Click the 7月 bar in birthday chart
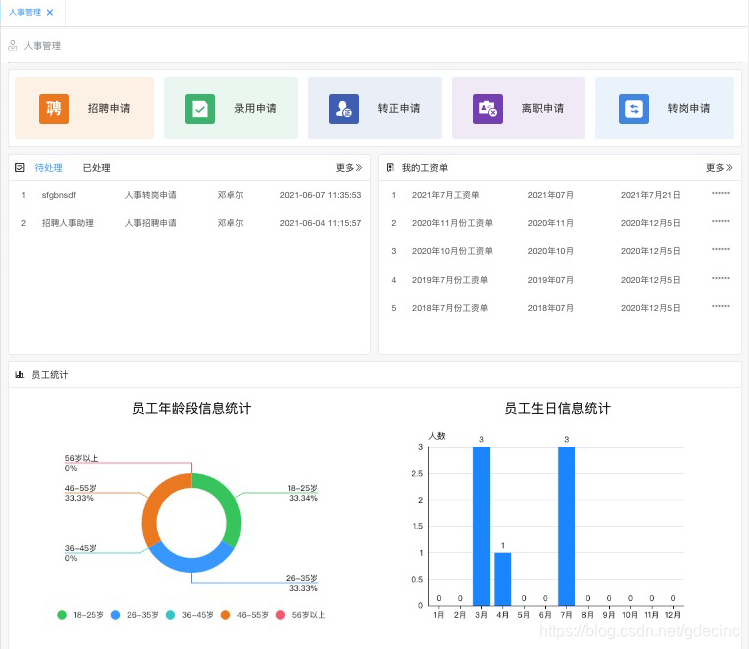 [566, 526]
